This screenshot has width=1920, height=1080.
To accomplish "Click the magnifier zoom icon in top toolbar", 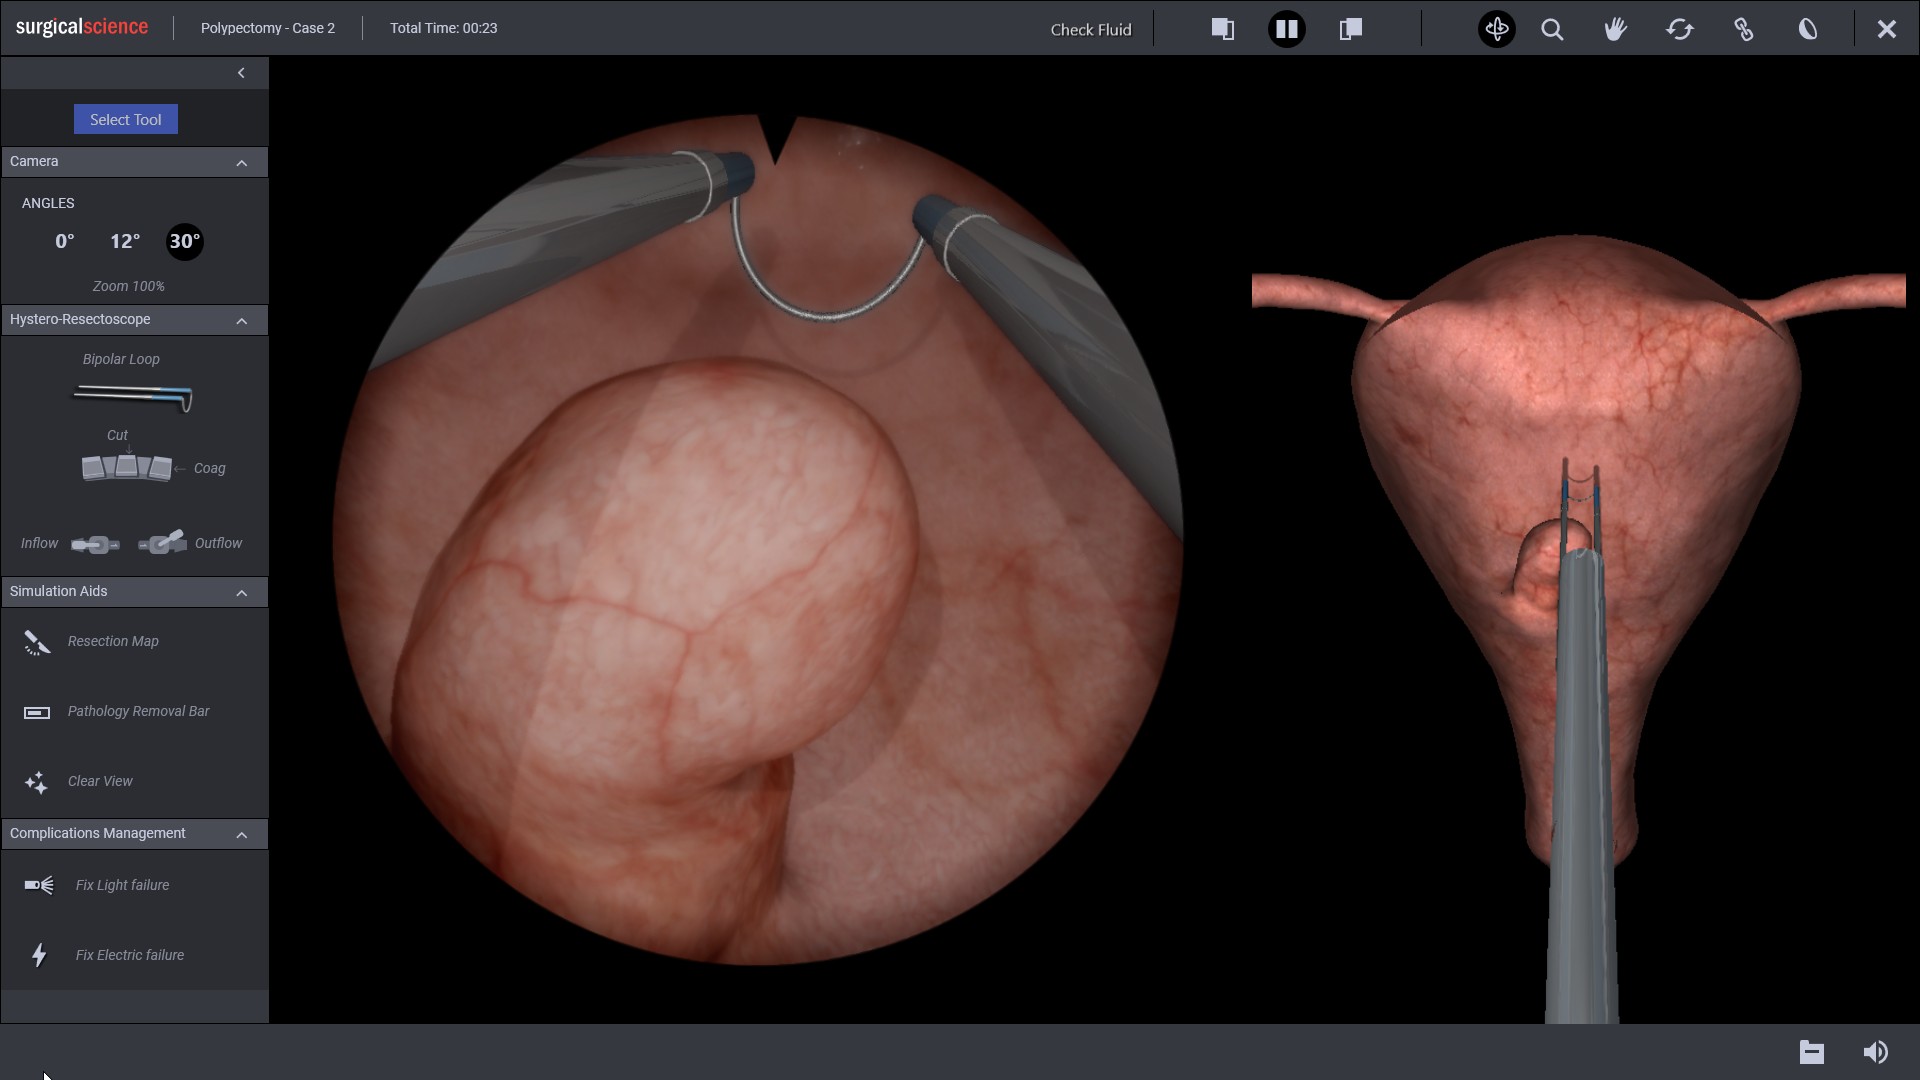I will 1552,30.
